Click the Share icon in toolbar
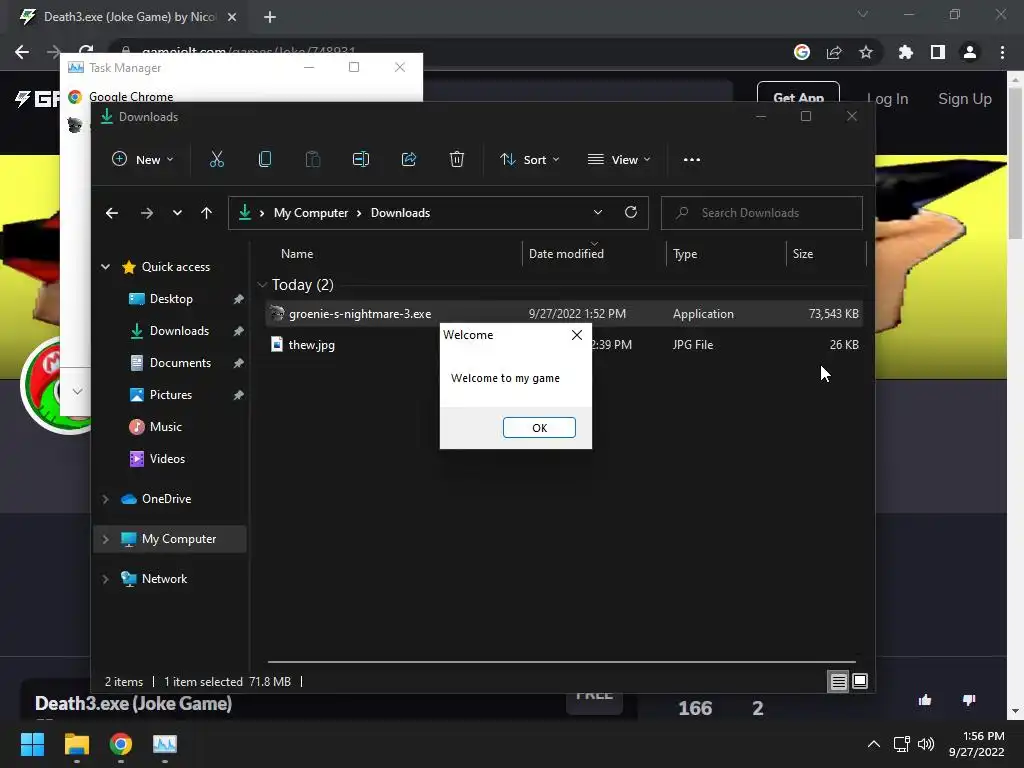 (x=409, y=159)
